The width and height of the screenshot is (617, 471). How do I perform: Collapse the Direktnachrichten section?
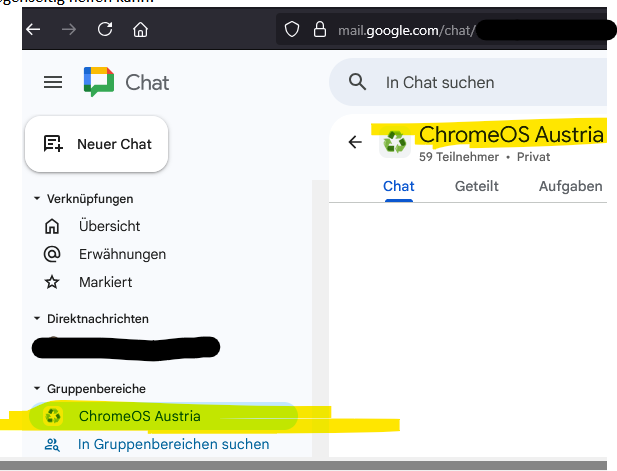click(x=37, y=319)
